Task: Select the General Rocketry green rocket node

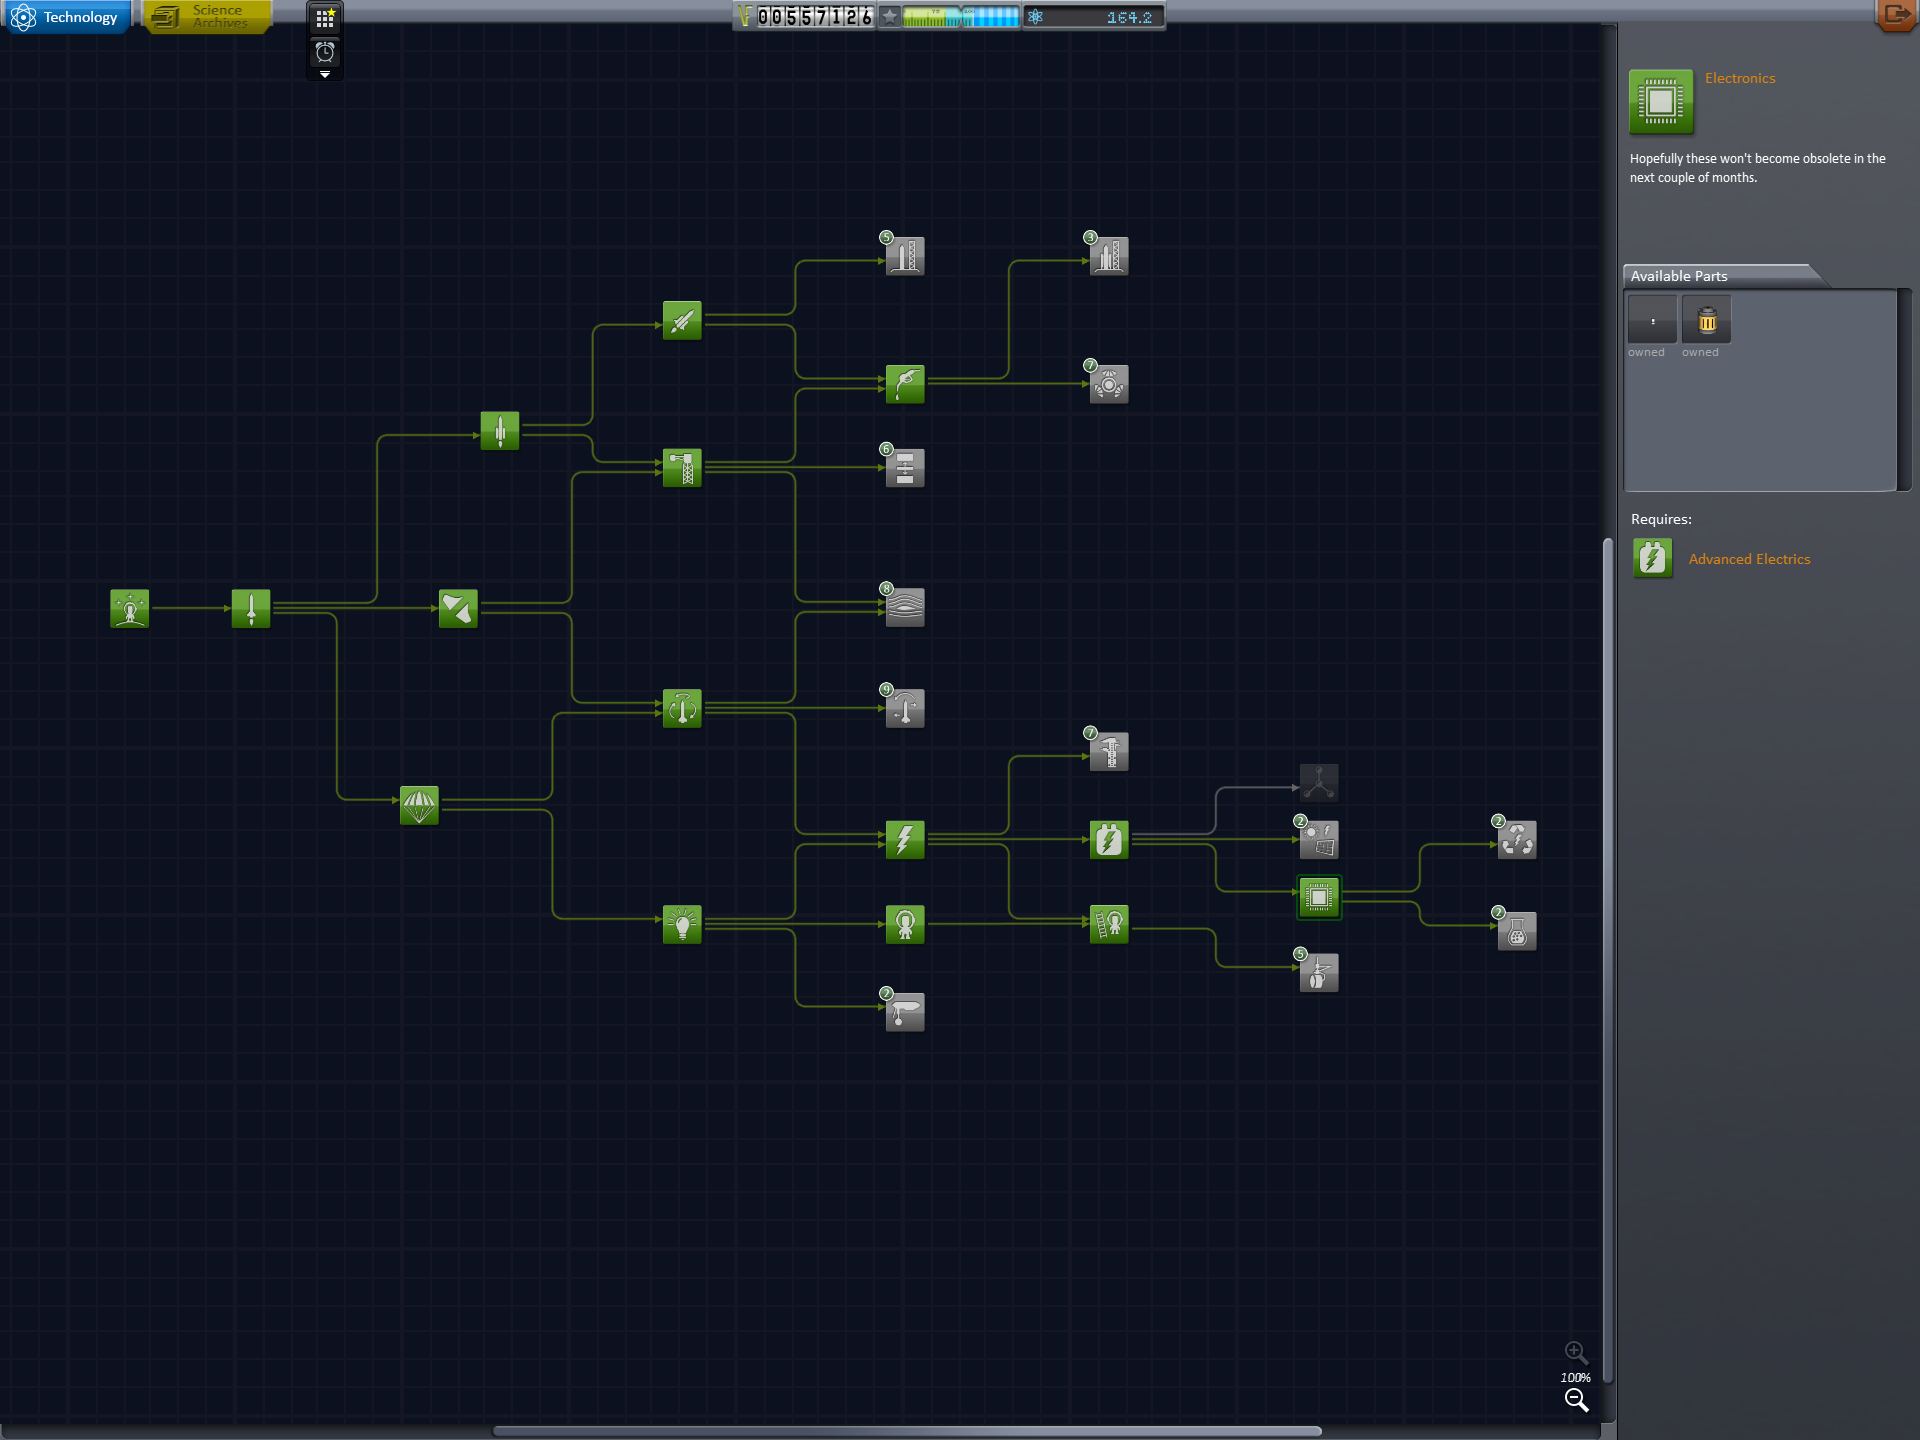Action: click(x=500, y=431)
